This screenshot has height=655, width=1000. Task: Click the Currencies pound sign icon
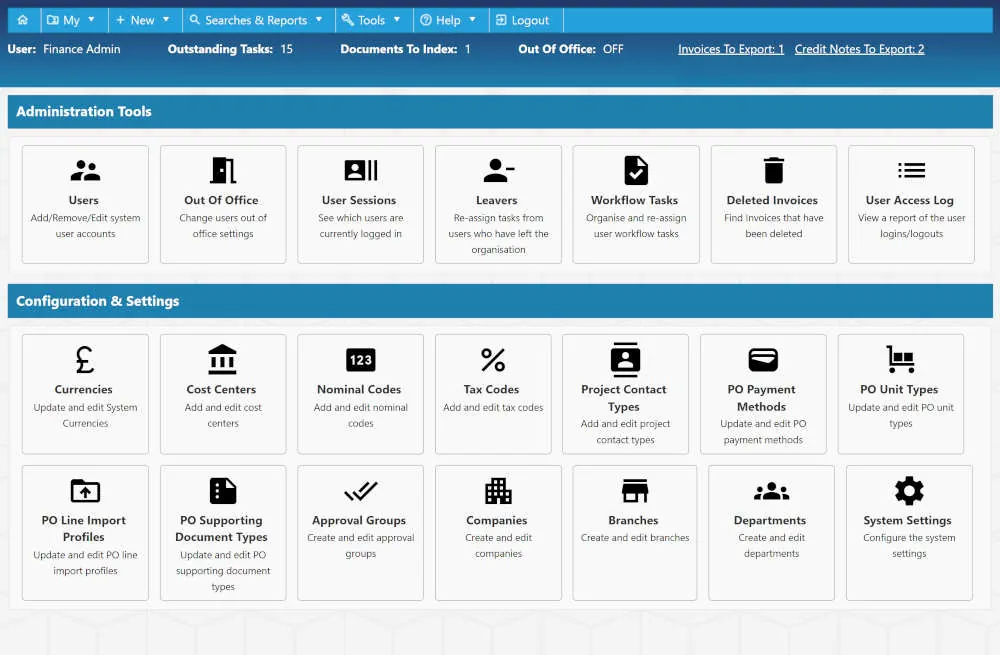tap(85, 360)
